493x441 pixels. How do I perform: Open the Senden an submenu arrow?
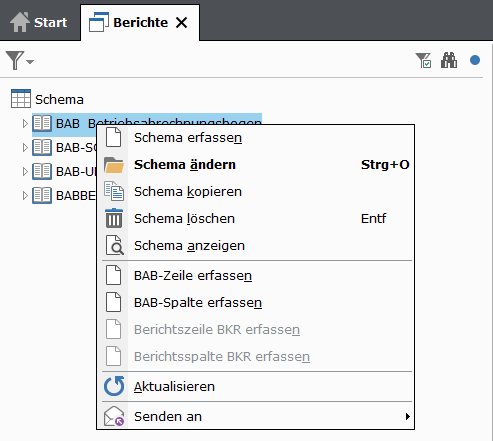pyautogui.click(x=407, y=416)
